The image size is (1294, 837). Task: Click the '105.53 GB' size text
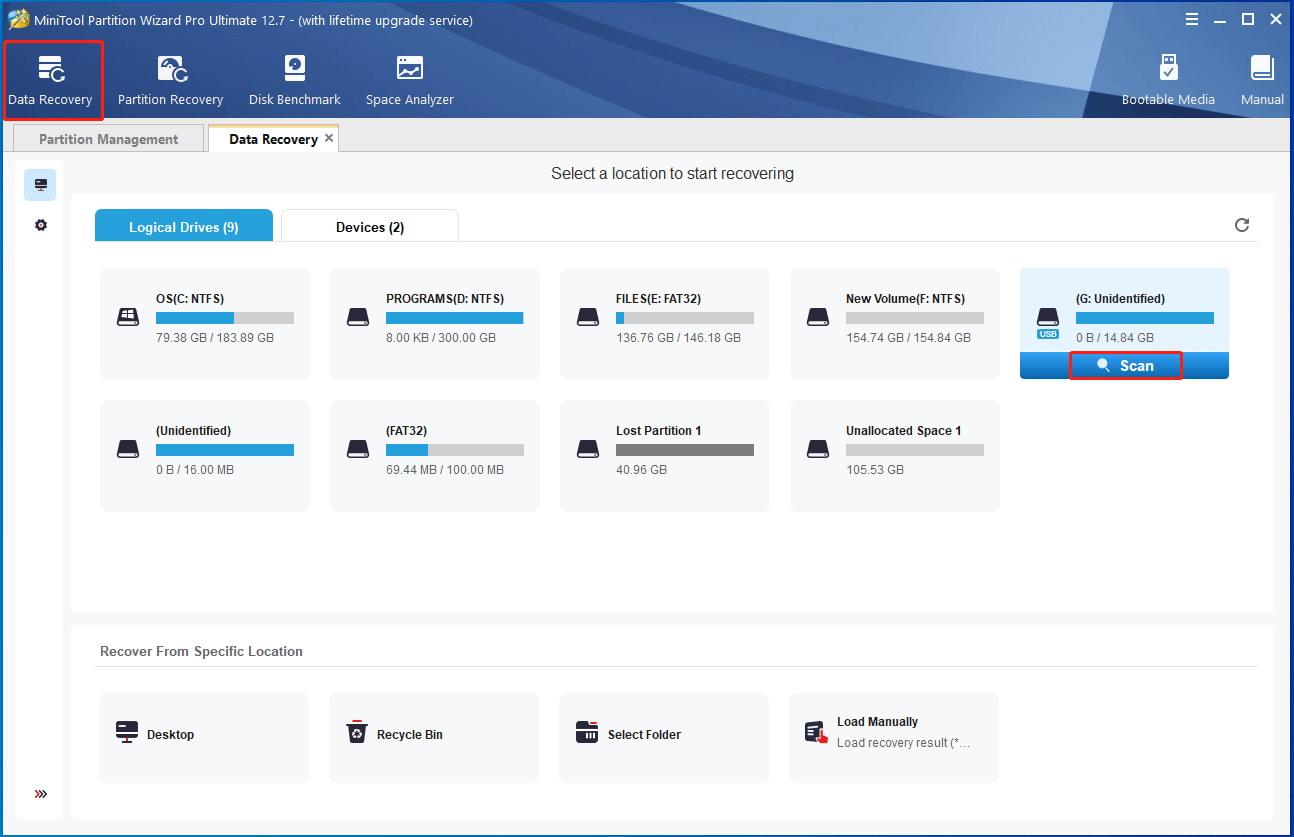[x=875, y=470]
